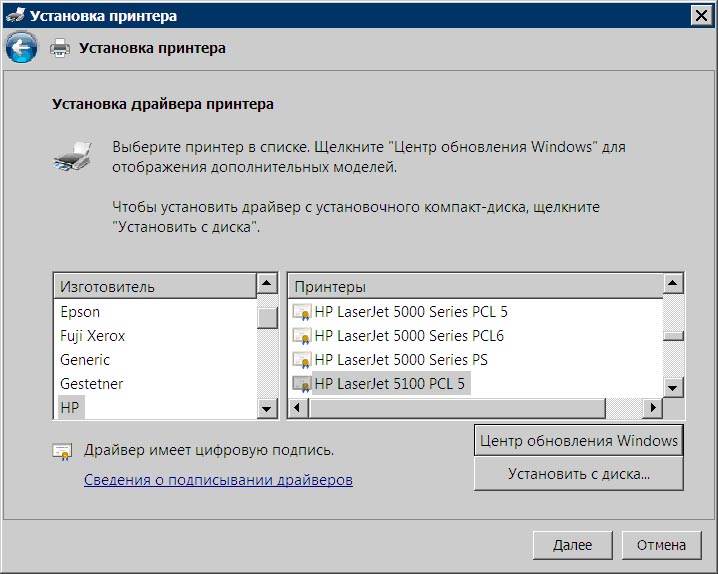Select Gestetner manufacturer entry

[91, 384]
